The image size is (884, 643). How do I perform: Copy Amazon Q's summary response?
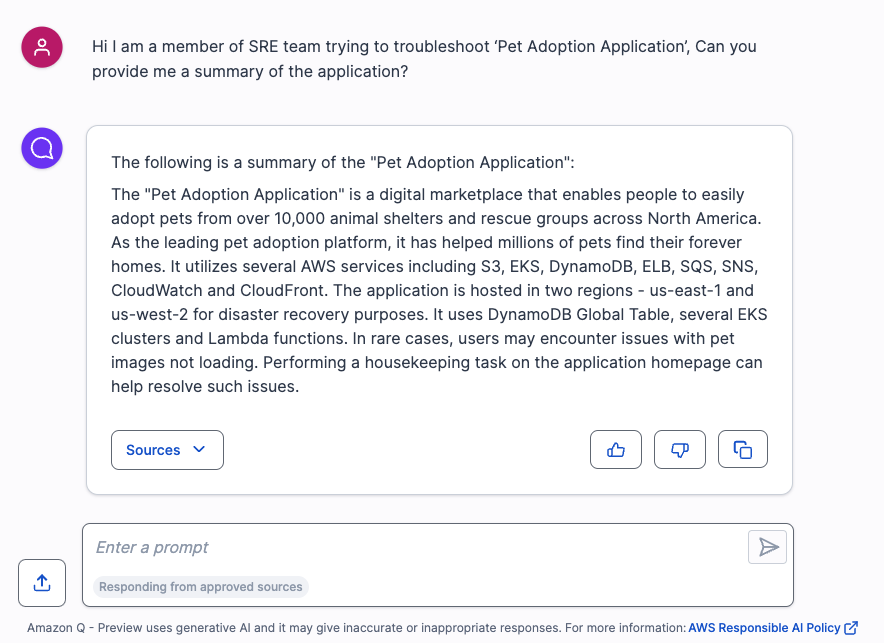[x=742, y=449]
